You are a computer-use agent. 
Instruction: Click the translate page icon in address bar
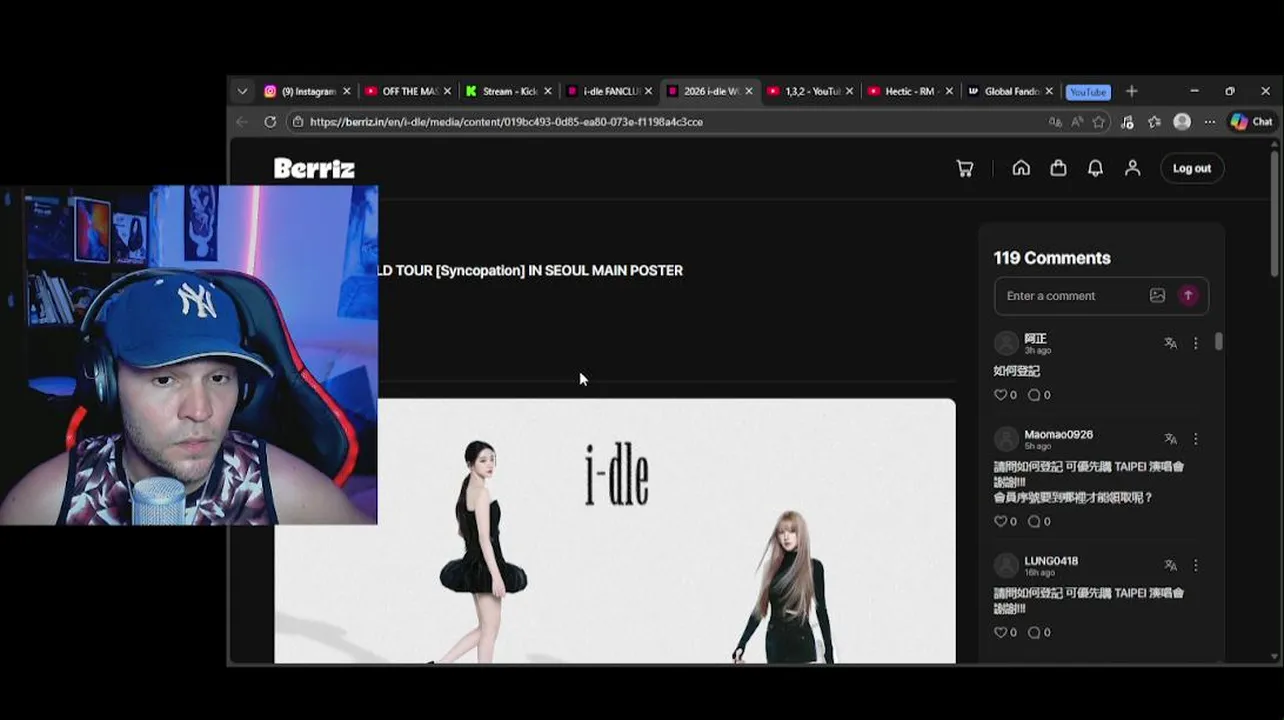point(1055,122)
